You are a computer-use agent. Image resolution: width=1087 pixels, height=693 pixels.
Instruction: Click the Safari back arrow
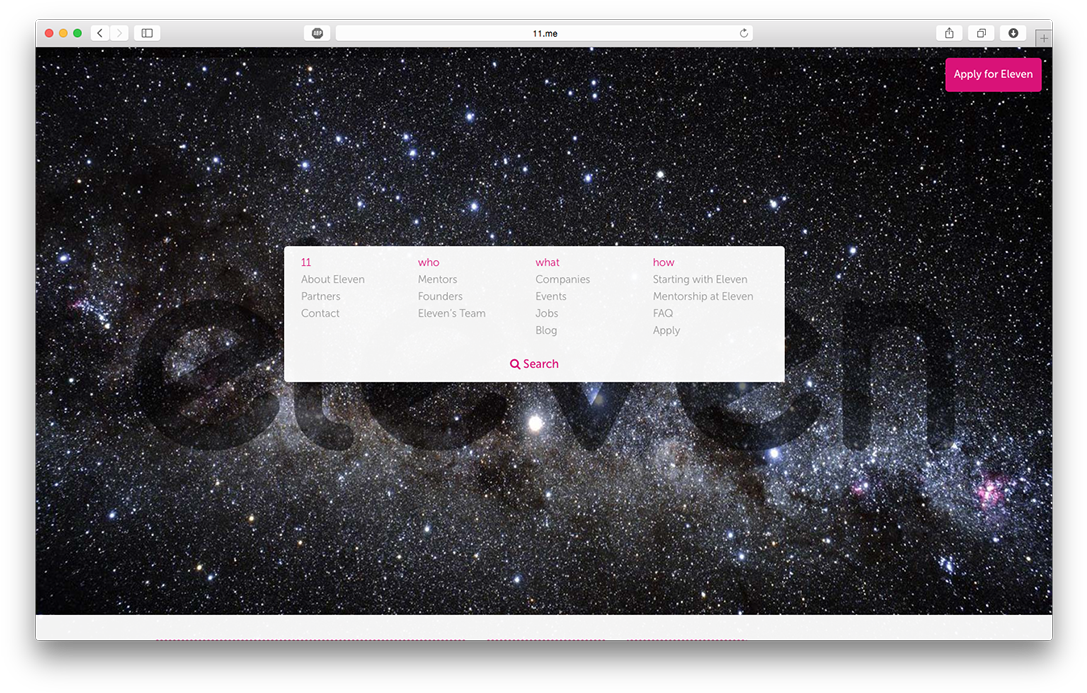pyautogui.click(x=100, y=33)
